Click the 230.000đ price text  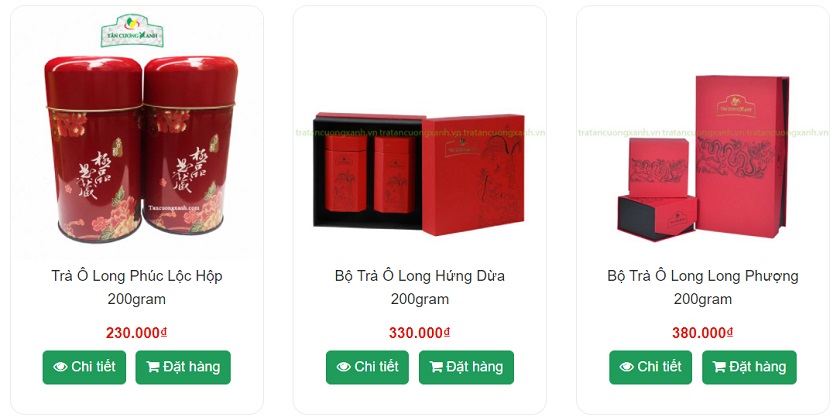coord(137,333)
